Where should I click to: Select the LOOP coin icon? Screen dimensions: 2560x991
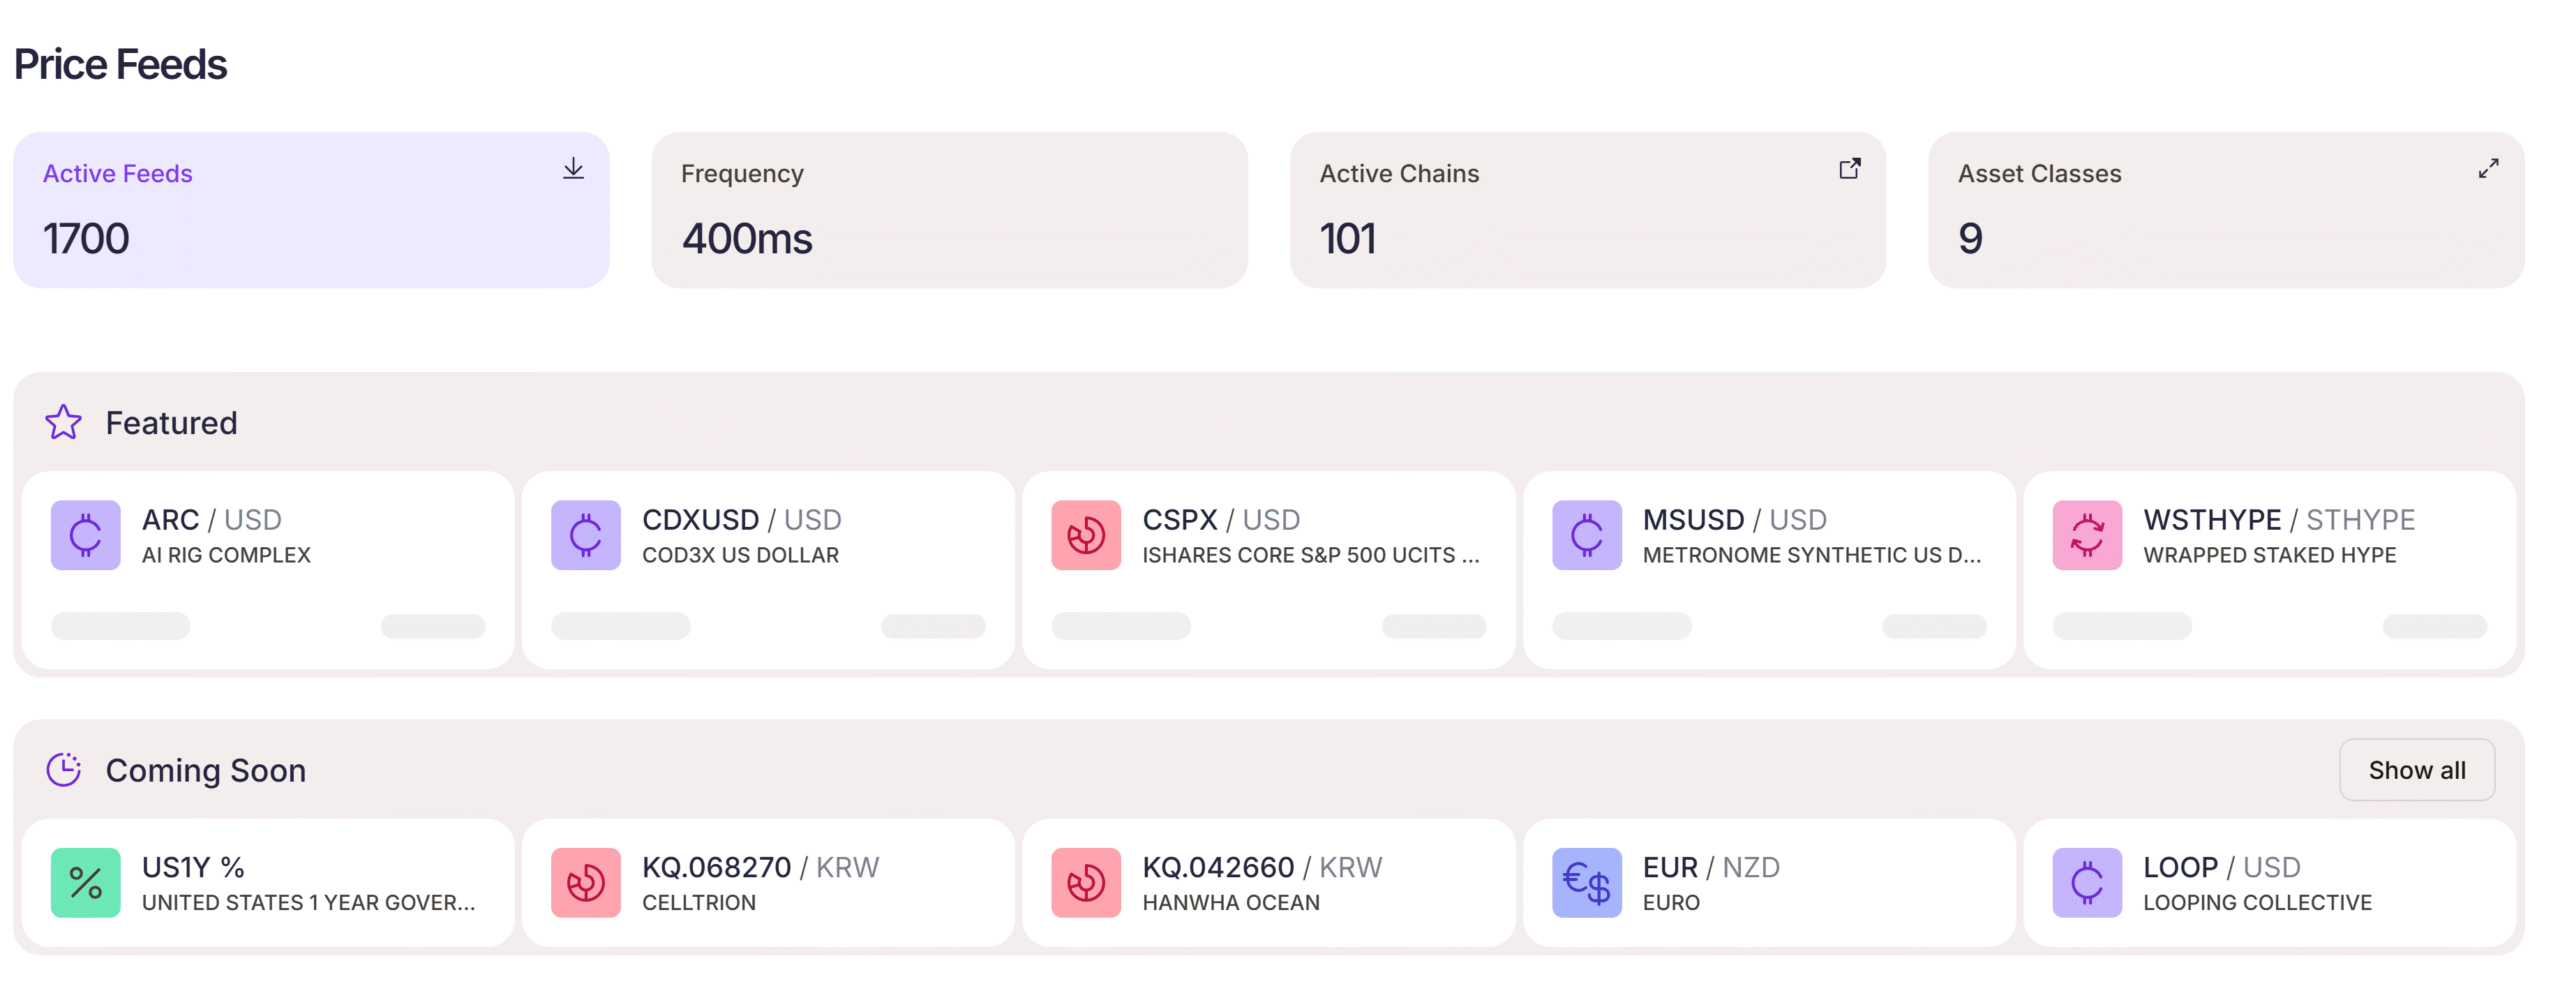click(x=2087, y=882)
